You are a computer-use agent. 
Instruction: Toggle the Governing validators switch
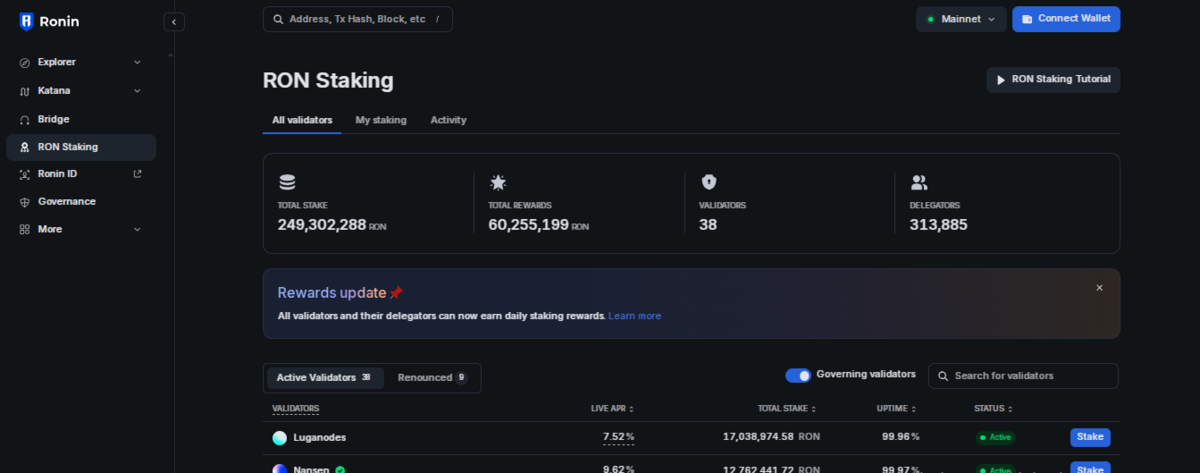(798, 375)
